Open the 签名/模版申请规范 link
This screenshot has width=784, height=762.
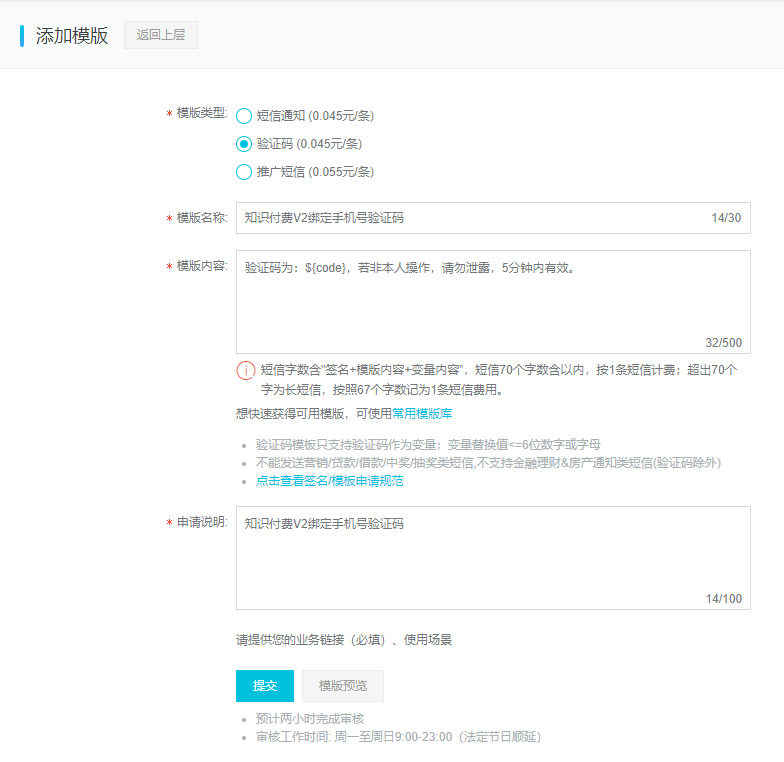[x=329, y=481]
